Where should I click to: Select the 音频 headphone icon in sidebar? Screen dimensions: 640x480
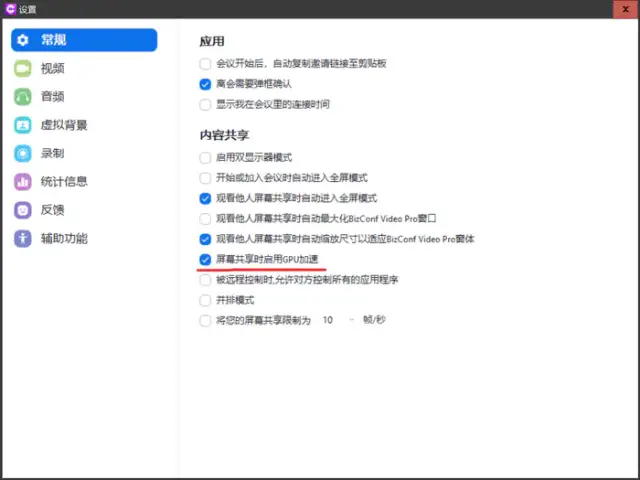(23, 97)
